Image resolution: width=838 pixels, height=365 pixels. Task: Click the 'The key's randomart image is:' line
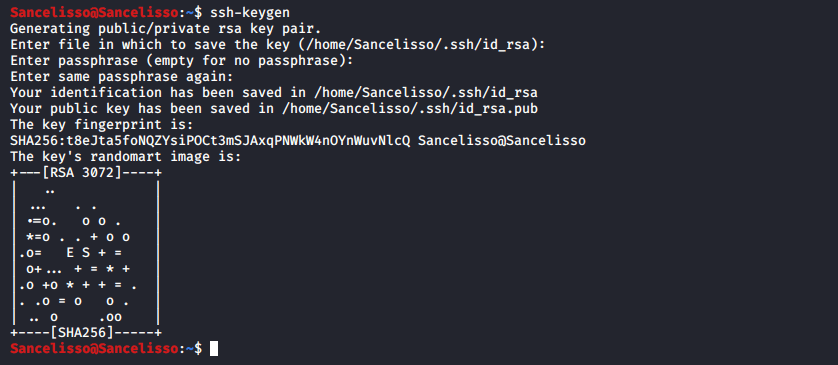tap(126, 157)
